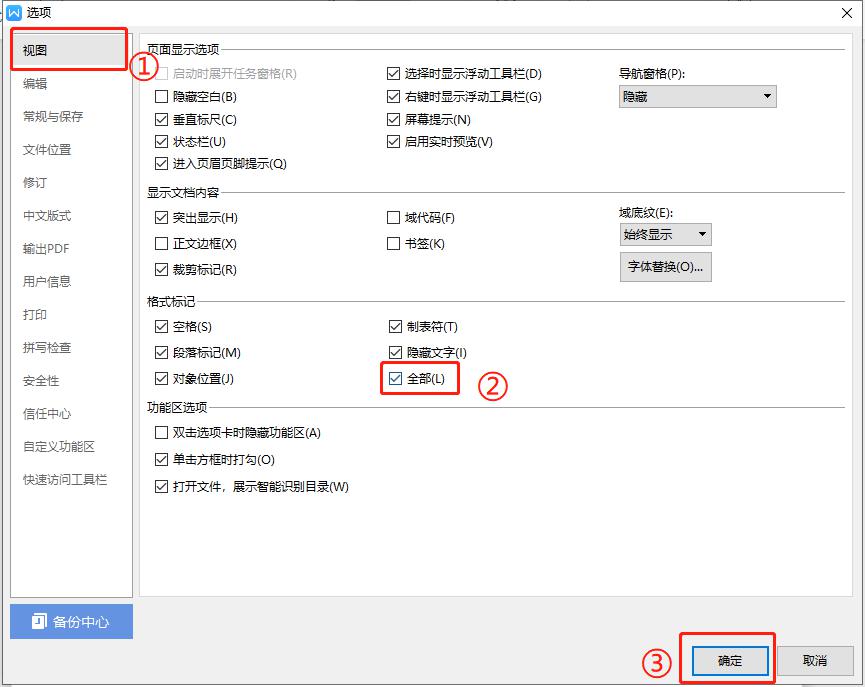
Task: Enable 域代码(F) checkbox
Action: (x=393, y=217)
